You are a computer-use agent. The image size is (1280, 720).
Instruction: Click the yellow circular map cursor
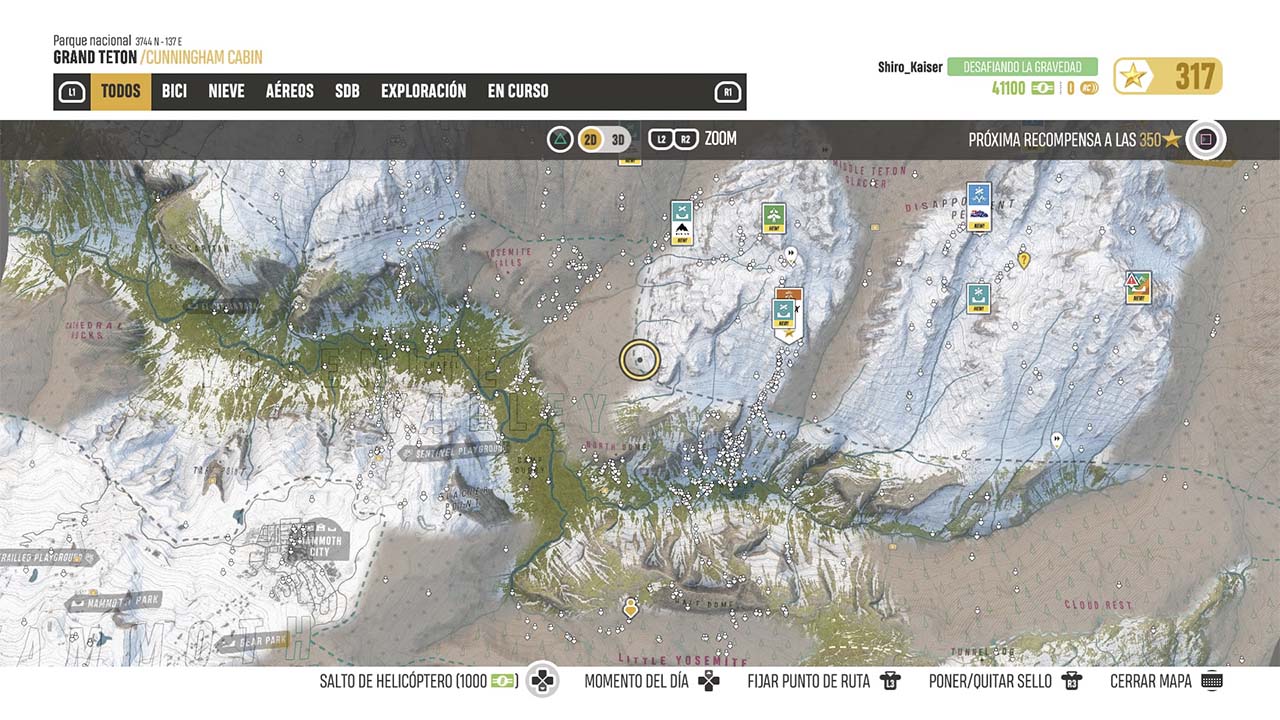640,360
